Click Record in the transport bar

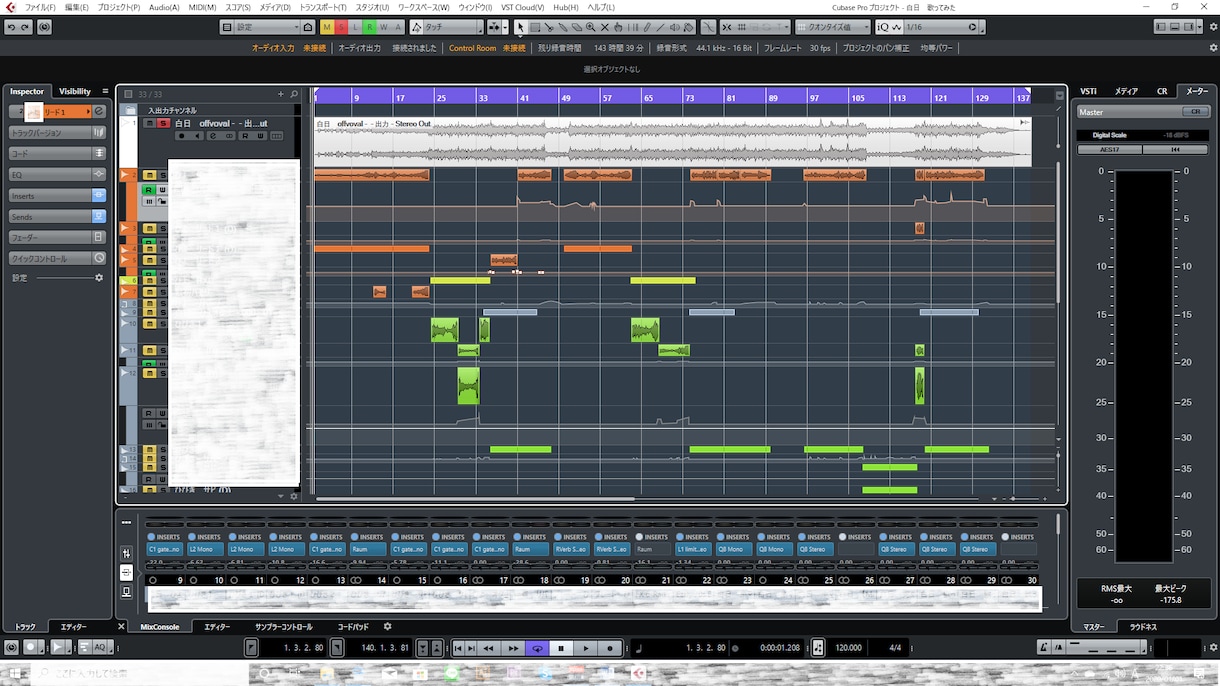tap(610, 648)
